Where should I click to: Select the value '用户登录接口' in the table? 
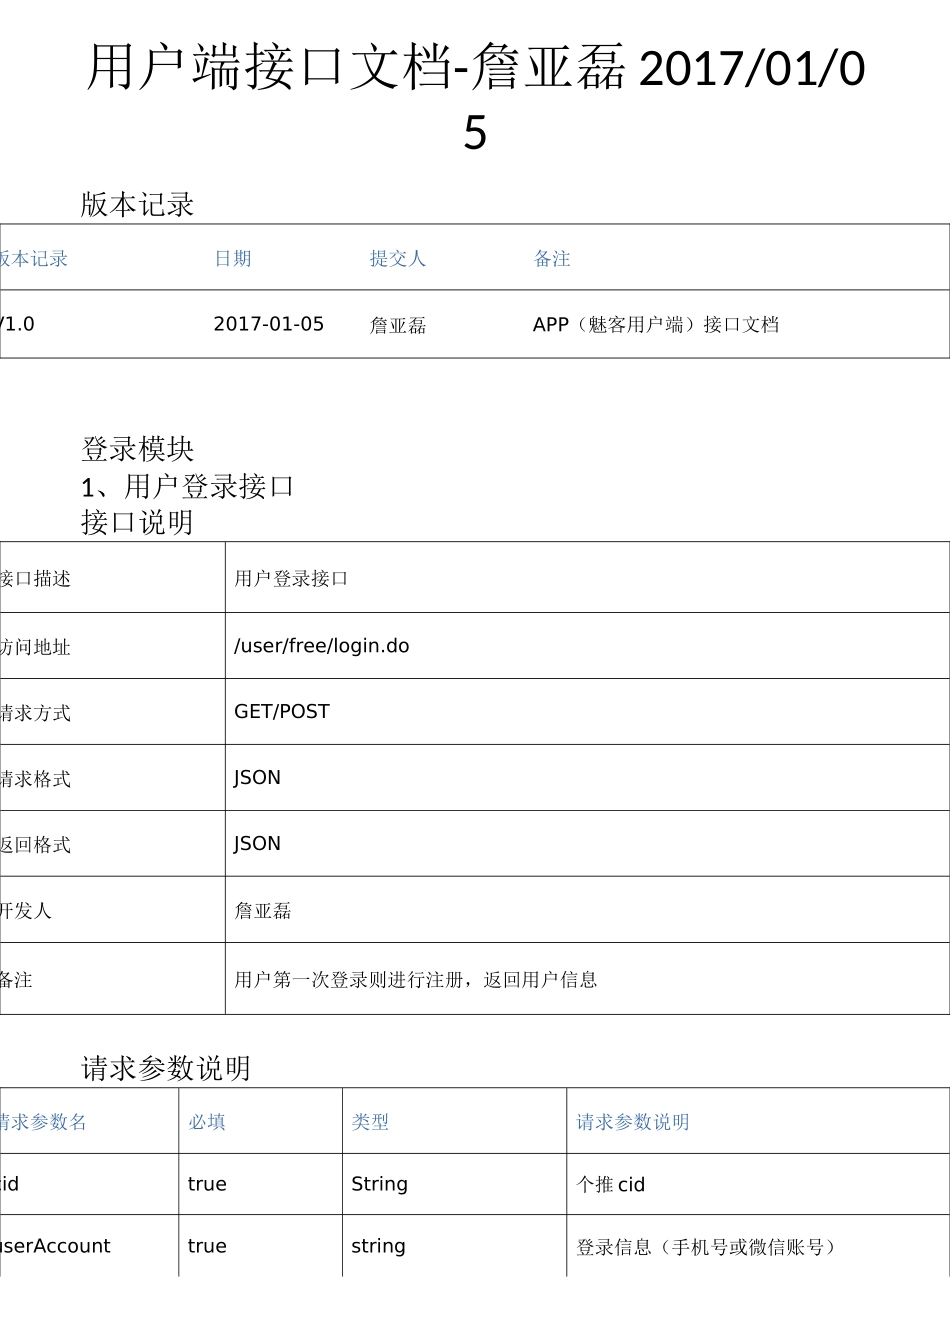(291, 579)
